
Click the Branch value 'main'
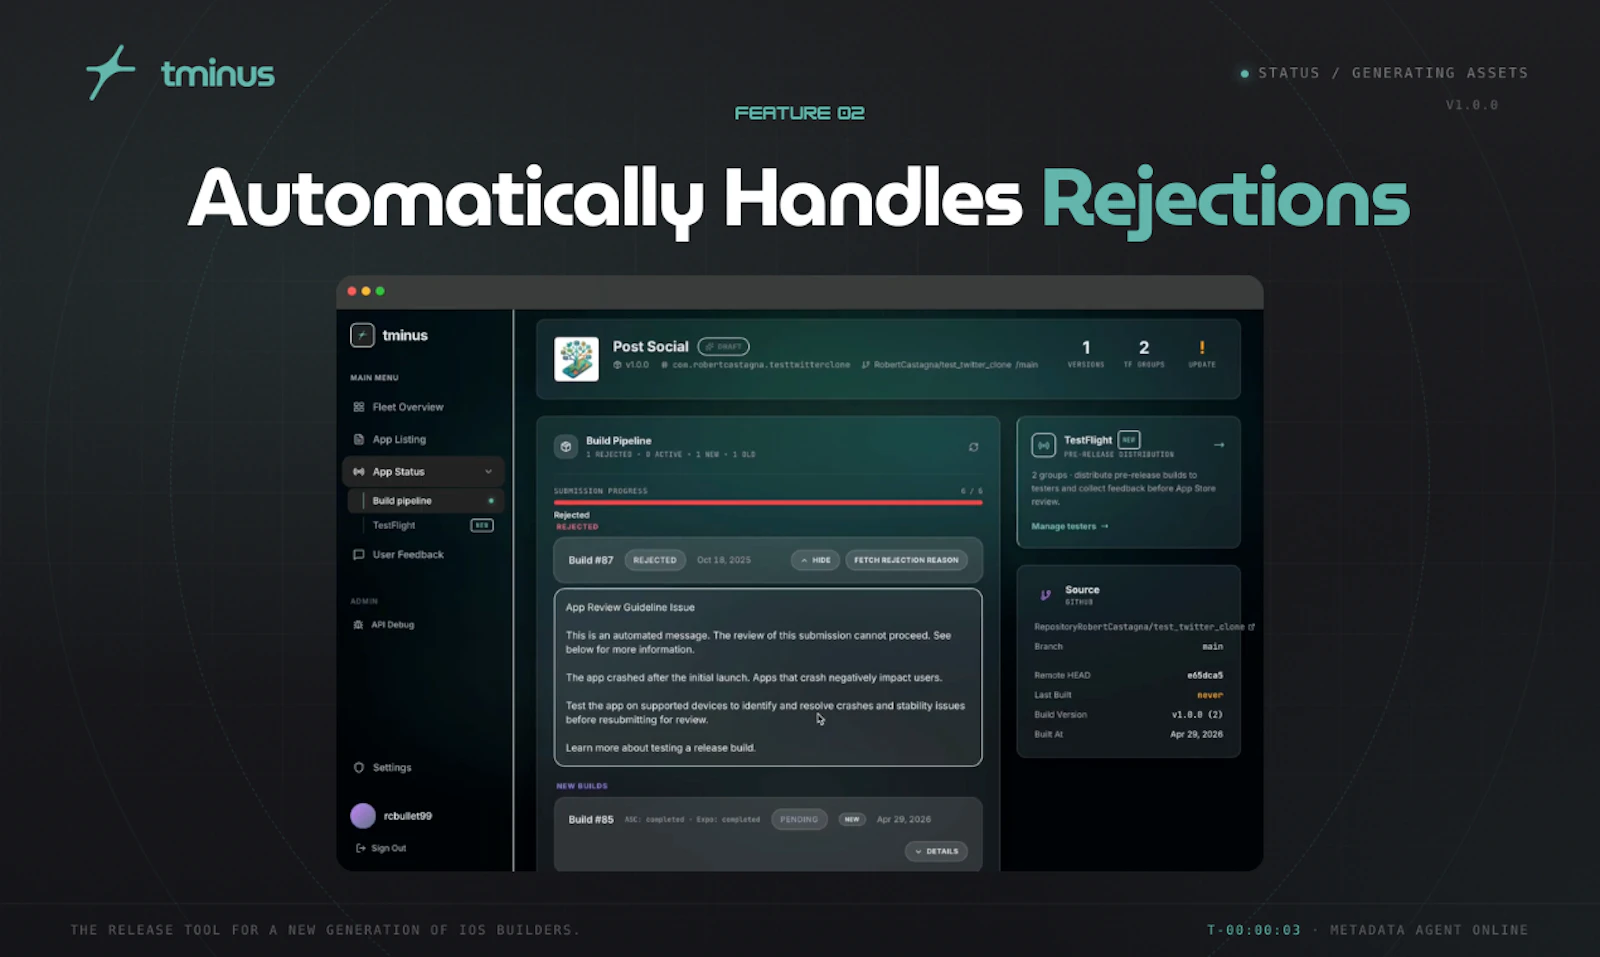click(x=1212, y=647)
